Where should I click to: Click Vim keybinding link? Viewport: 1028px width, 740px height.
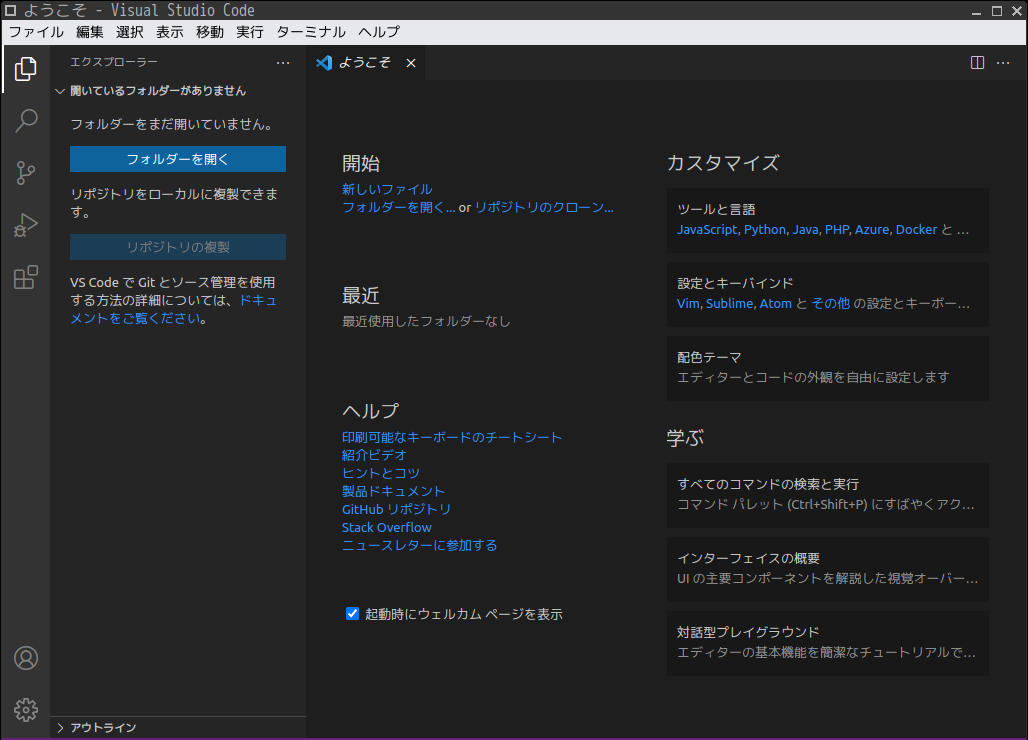[x=688, y=304]
